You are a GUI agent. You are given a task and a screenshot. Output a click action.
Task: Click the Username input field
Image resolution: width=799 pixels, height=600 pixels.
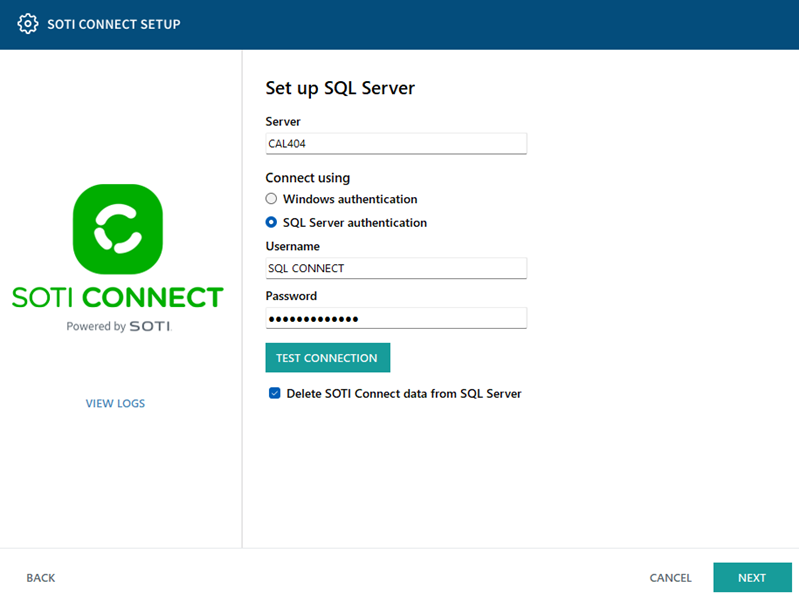pos(396,268)
